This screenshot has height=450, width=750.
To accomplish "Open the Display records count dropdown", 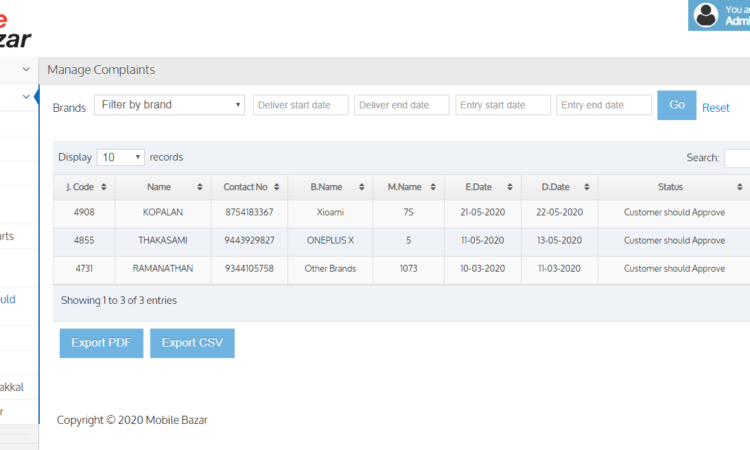I will click(121, 158).
